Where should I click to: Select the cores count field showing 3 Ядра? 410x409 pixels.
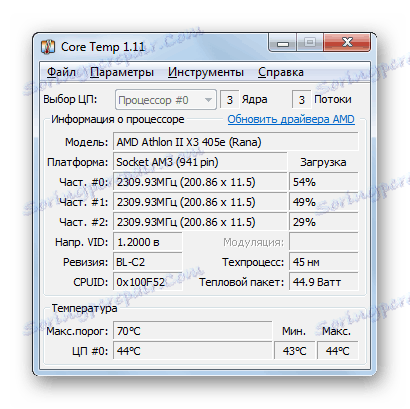[230, 99]
